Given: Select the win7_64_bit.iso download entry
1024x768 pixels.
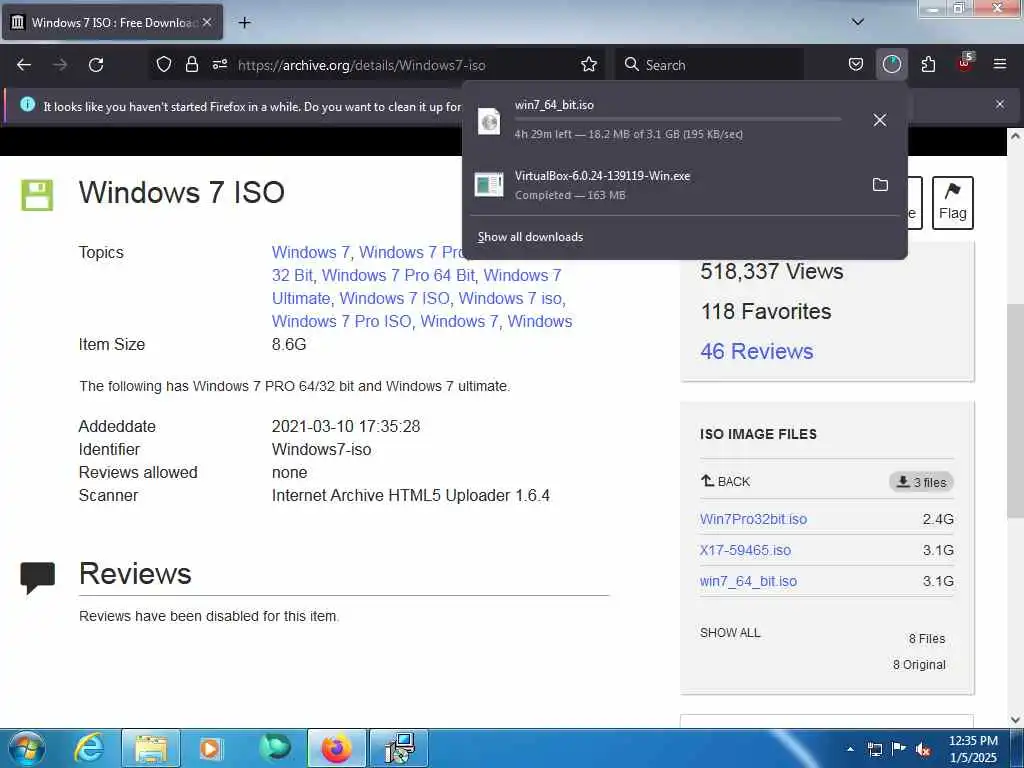Looking at the screenshot, I should 684,120.
